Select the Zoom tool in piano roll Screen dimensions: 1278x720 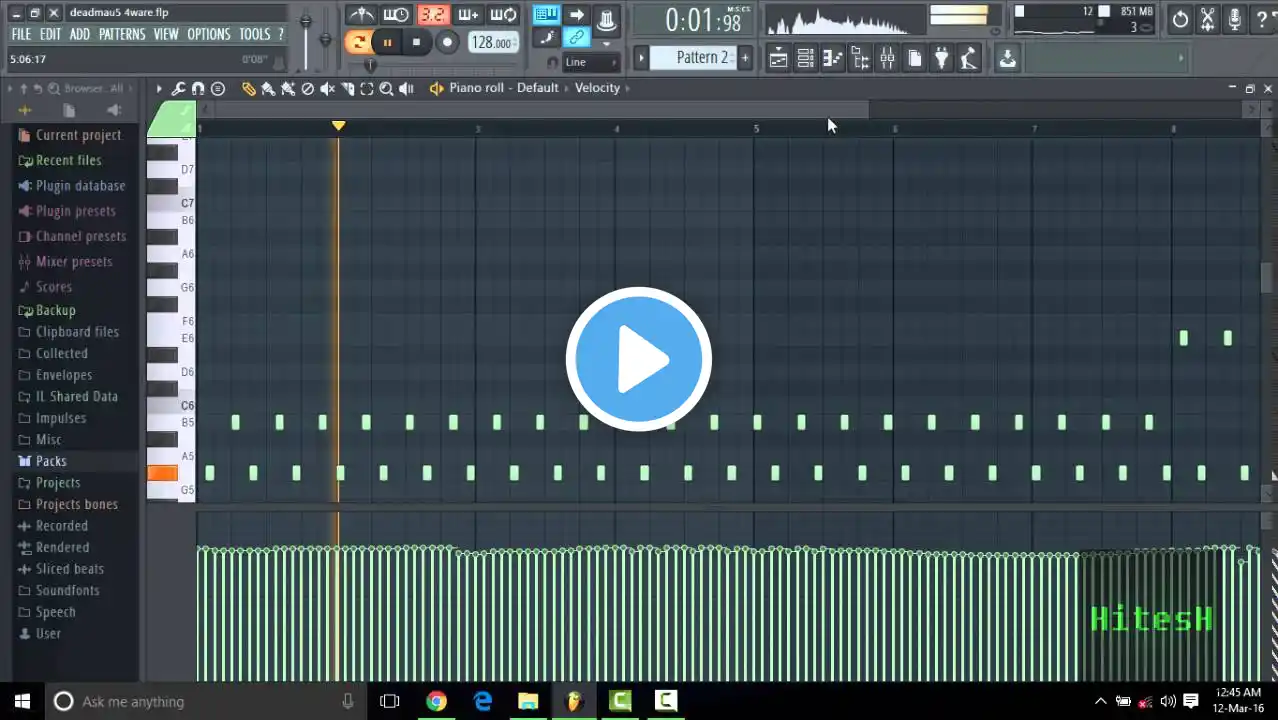coord(386,89)
